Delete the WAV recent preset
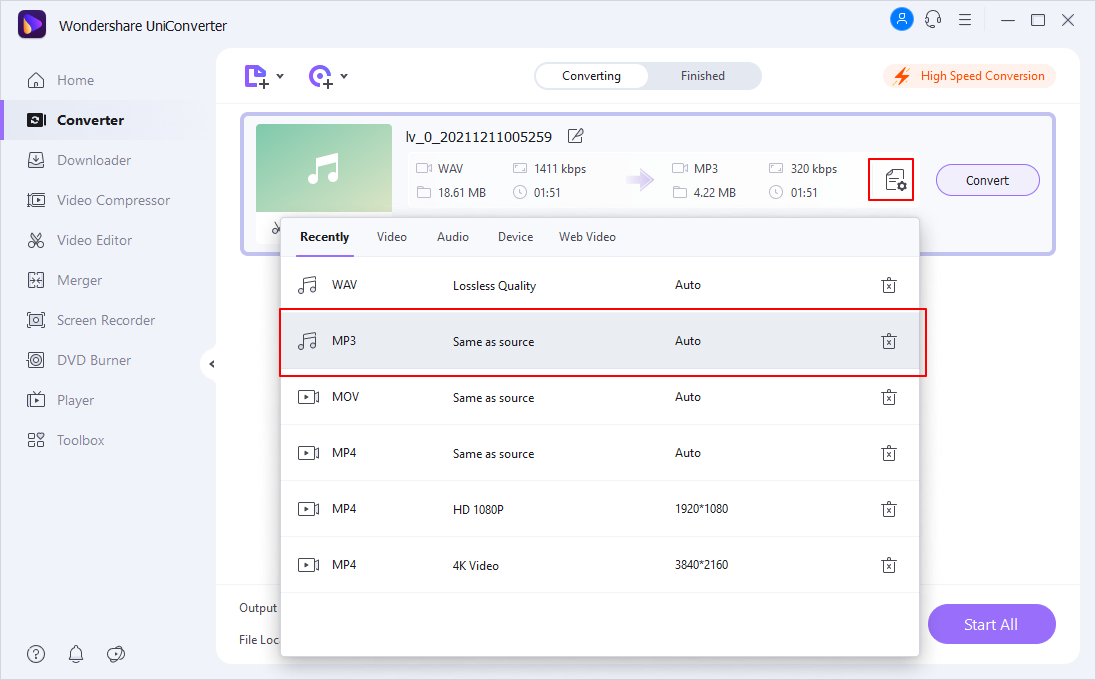This screenshot has height=680, width=1096. point(888,285)
